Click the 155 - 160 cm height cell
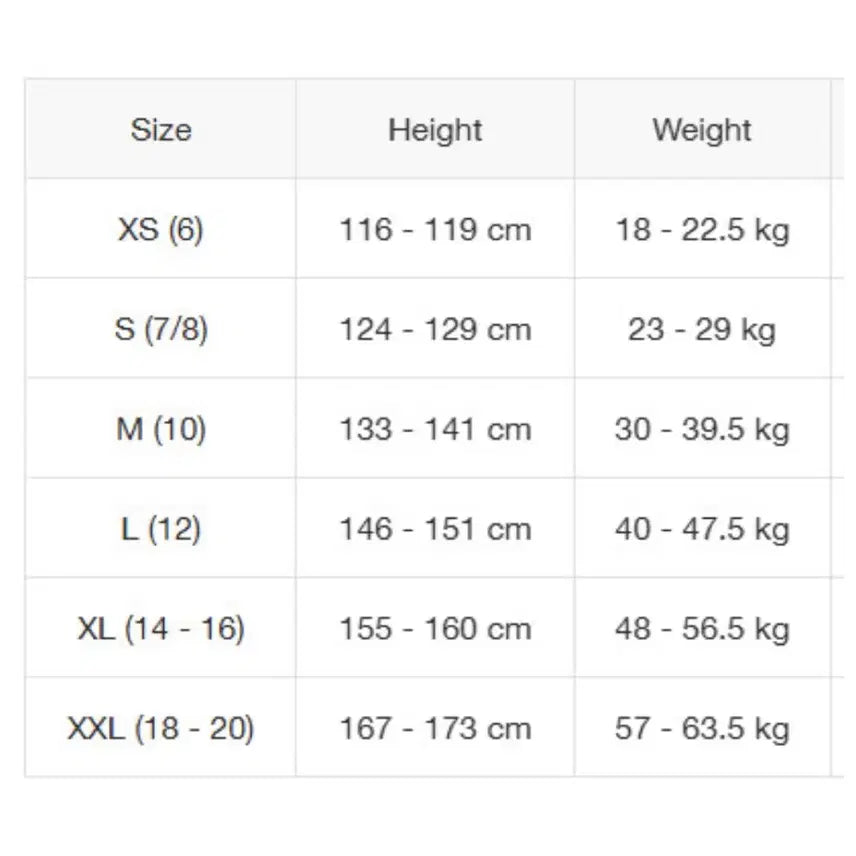Screen dimensions: 856x856 point(435,629)
